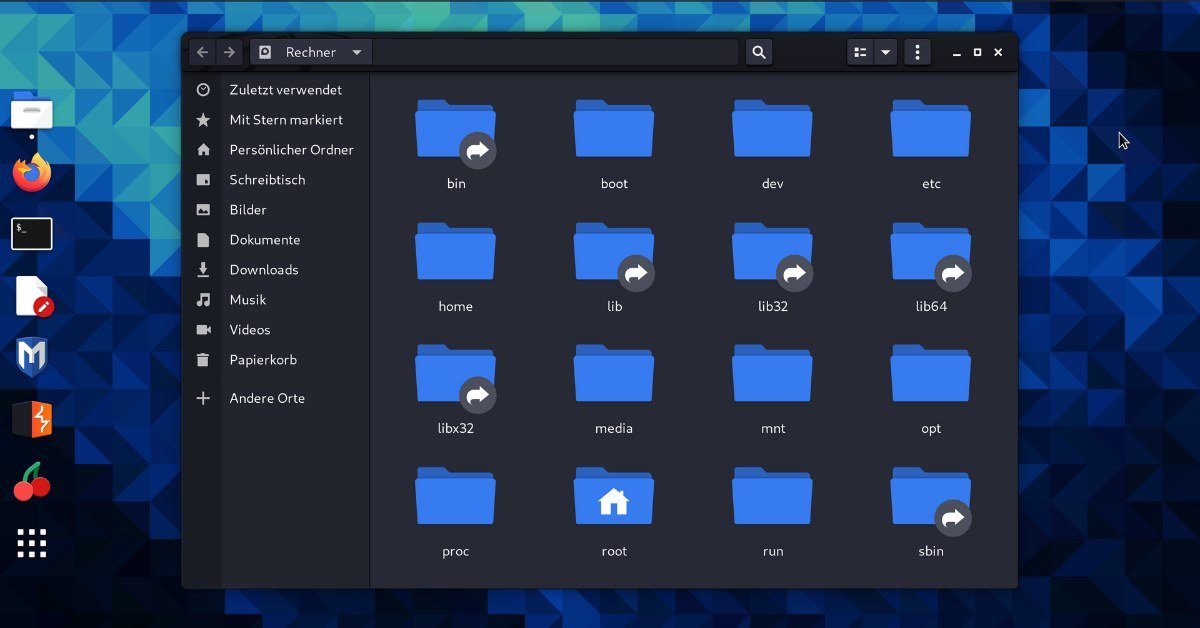Open Bilder in sidebar
The height and width of the screenshot is (628, 1200).
tap(248, 210)
